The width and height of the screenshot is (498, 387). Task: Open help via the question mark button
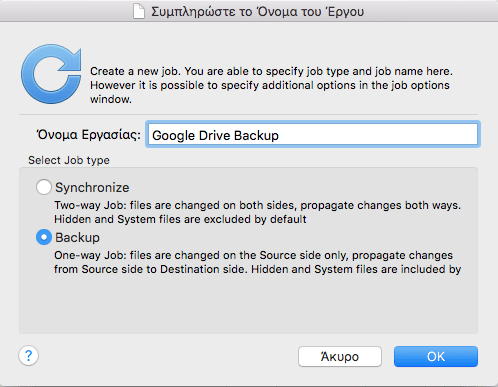pyautogui.click(x=28, y=355)
